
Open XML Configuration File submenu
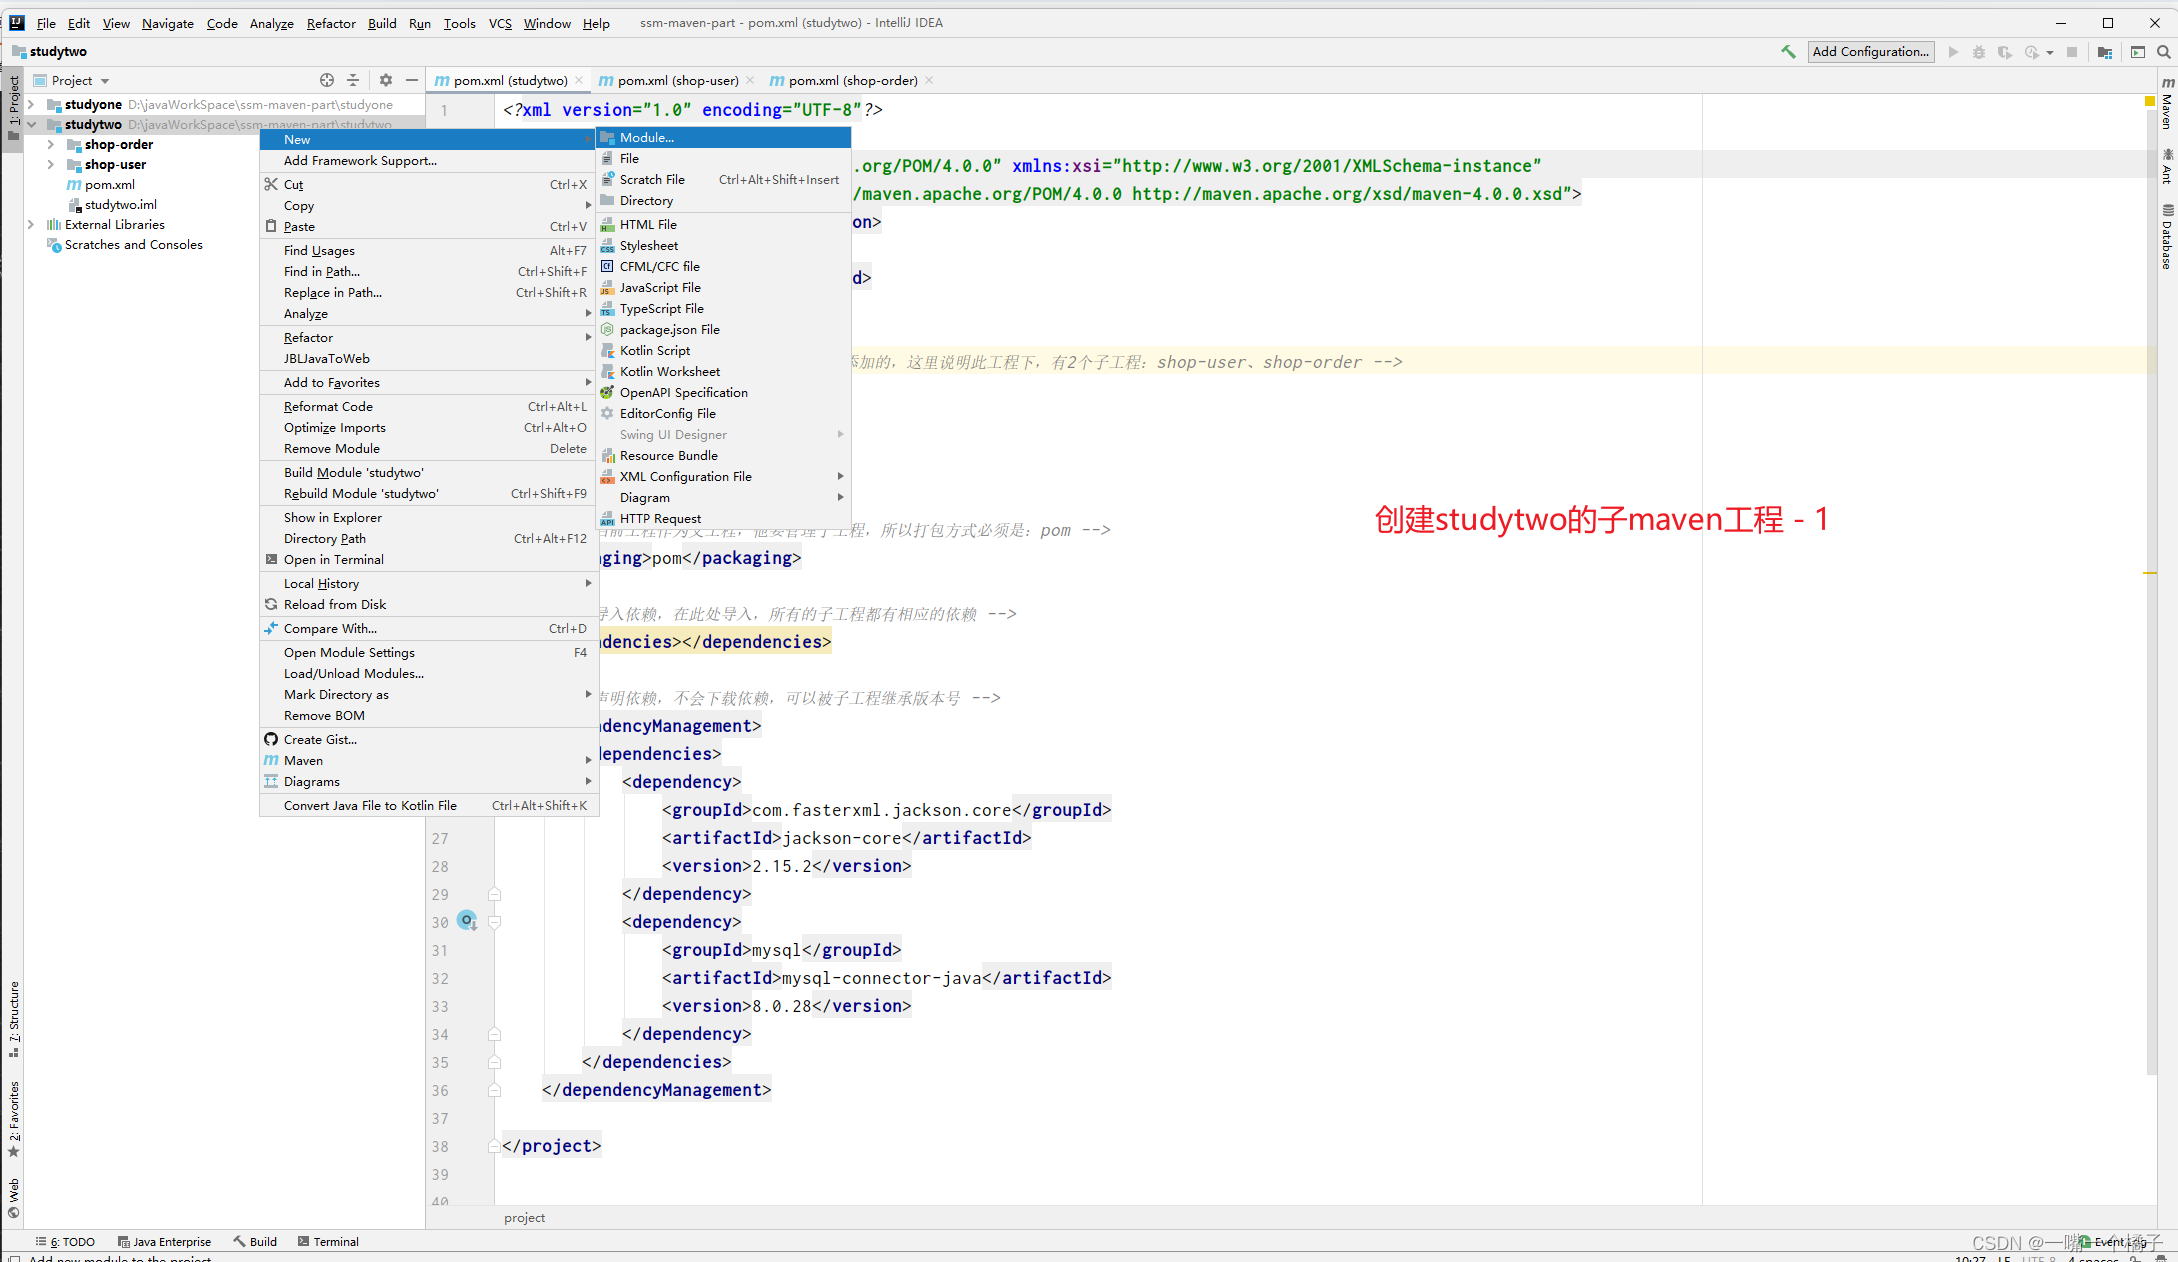(724, 476)
